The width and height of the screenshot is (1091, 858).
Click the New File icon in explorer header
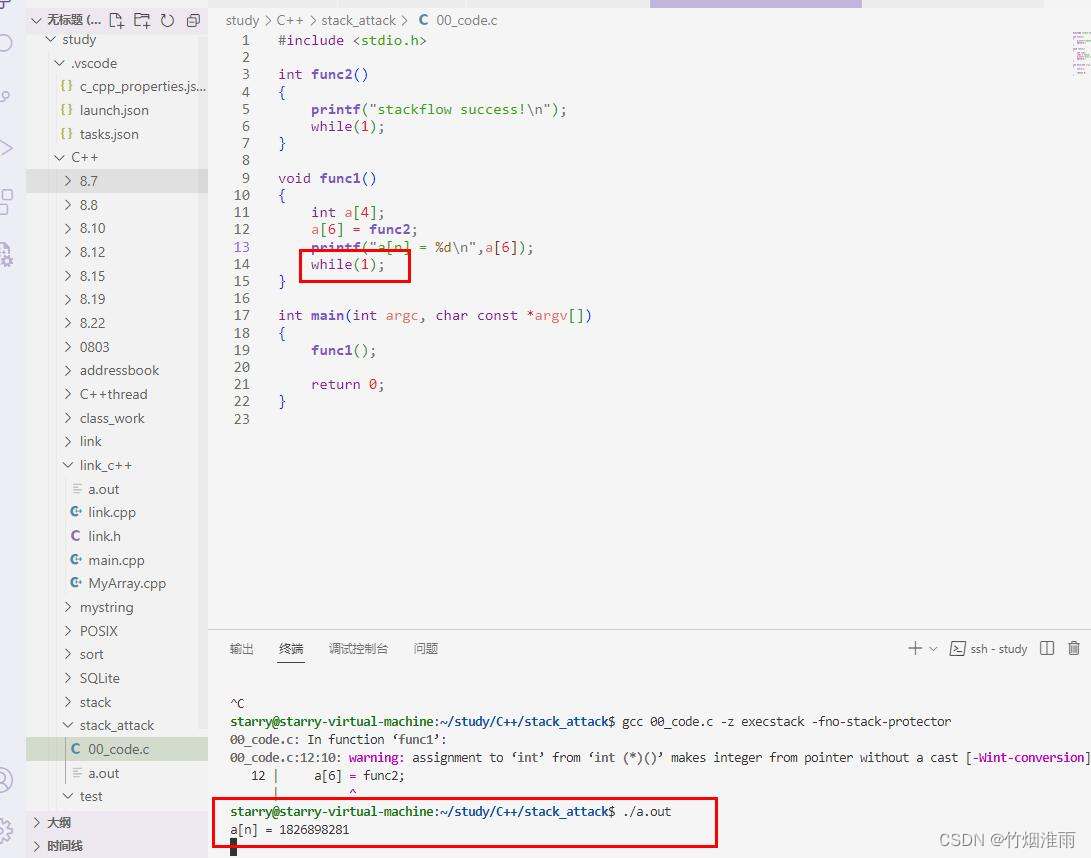pos(117,20)
